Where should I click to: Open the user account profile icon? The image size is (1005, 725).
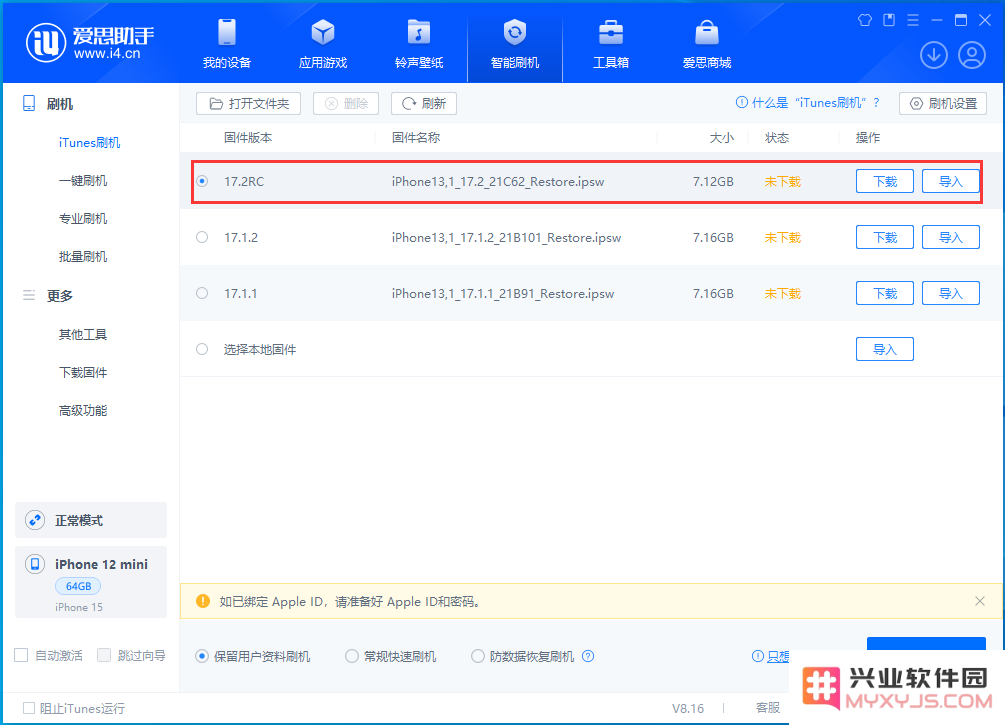pos(972,55)
